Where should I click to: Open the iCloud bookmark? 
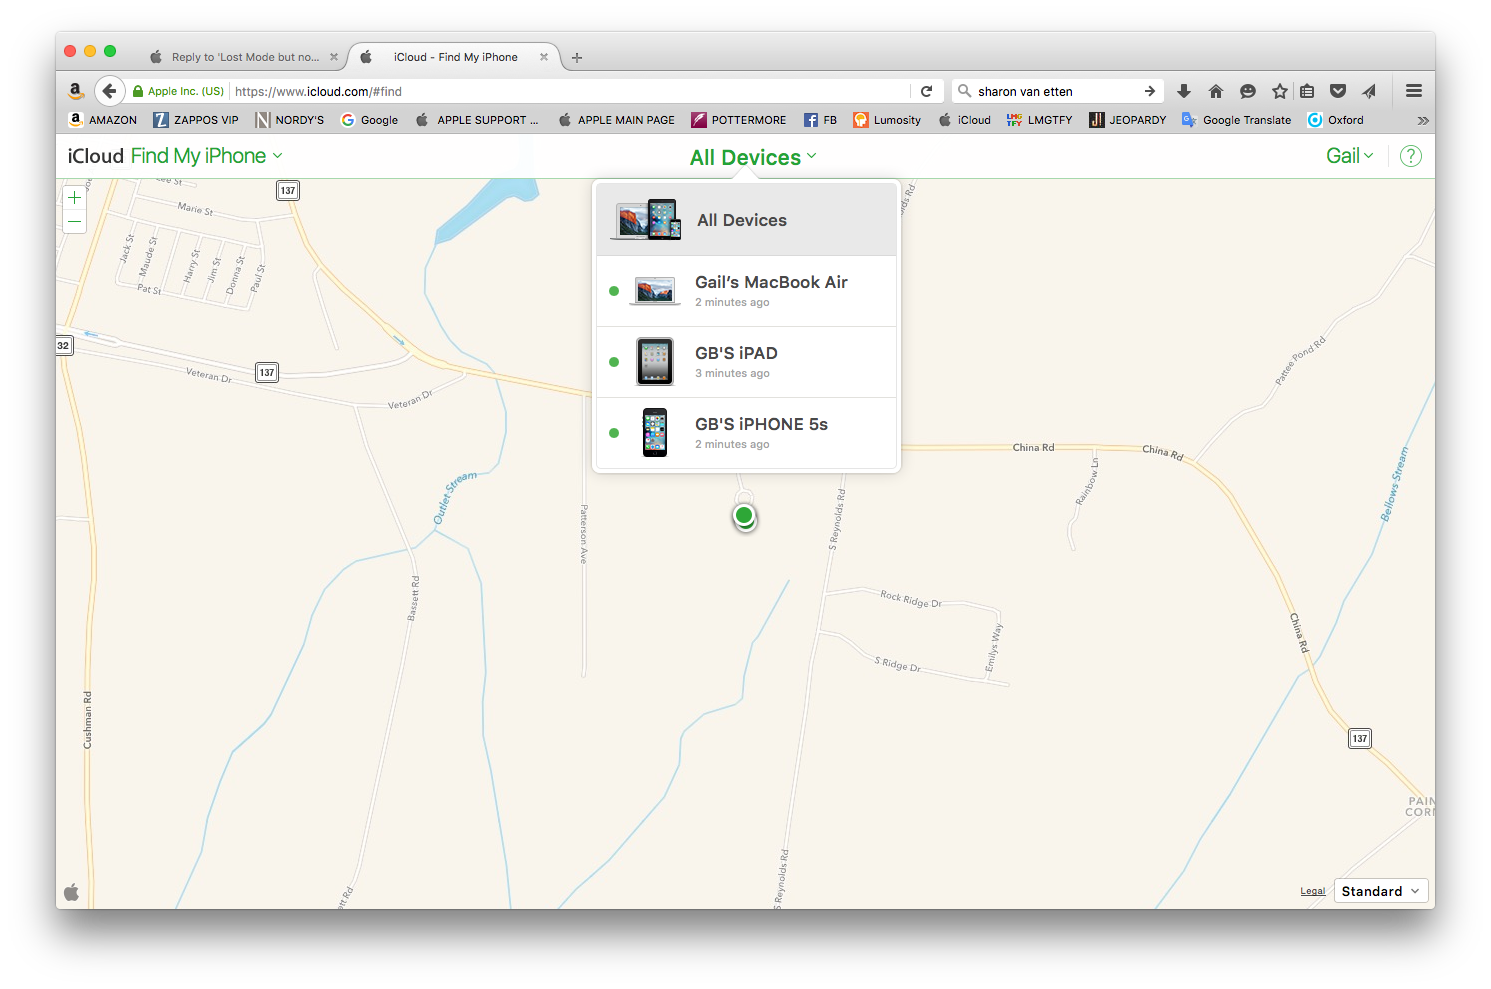click(x=964, y=120)
